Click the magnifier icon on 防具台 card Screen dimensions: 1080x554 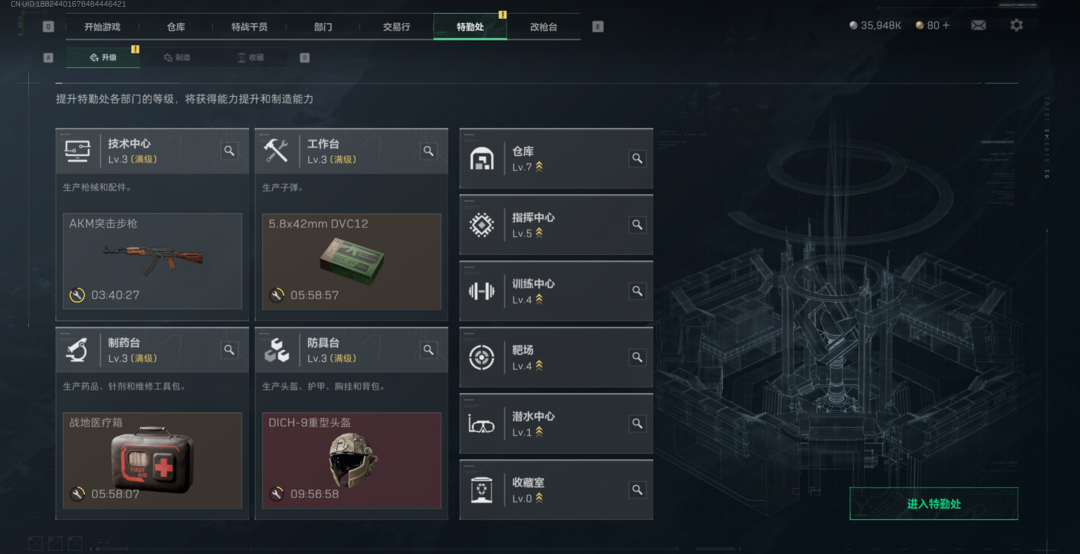pos(428,350)
